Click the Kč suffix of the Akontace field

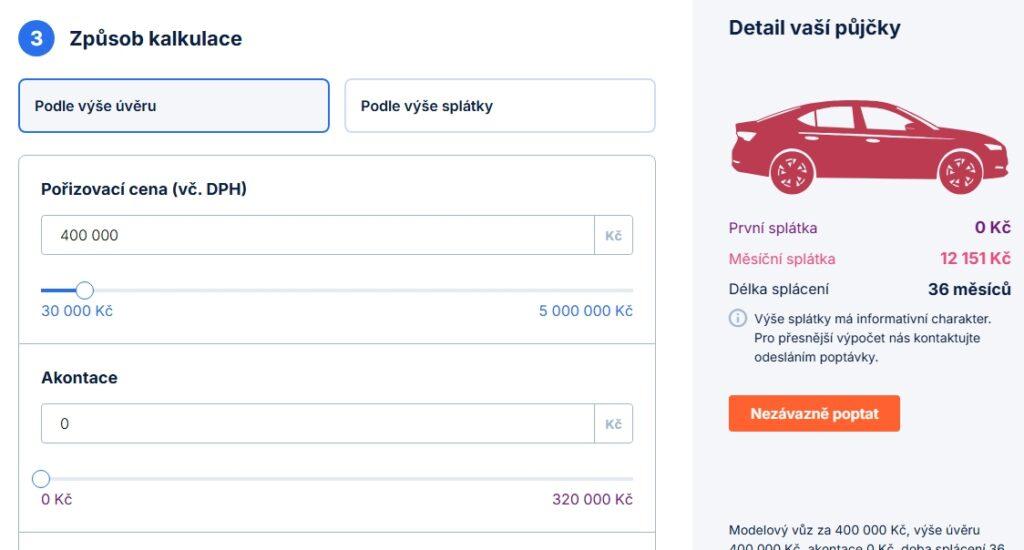click(613, 424)
